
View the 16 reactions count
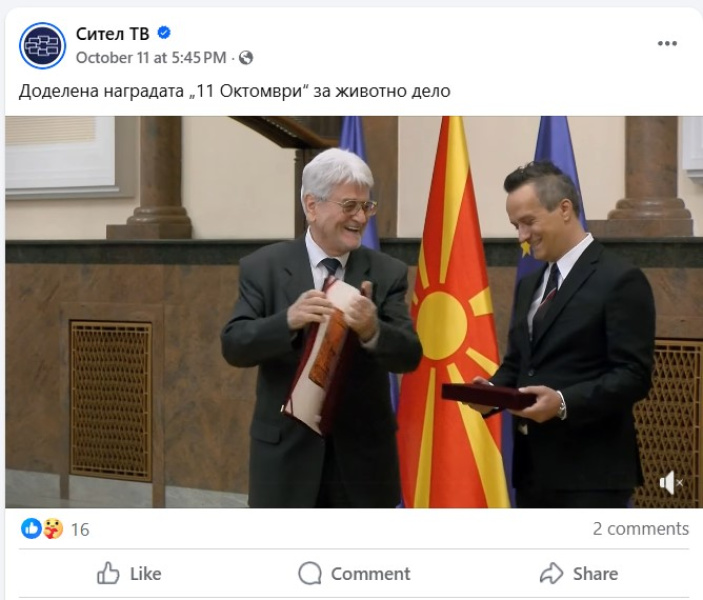tap(80, 530)
